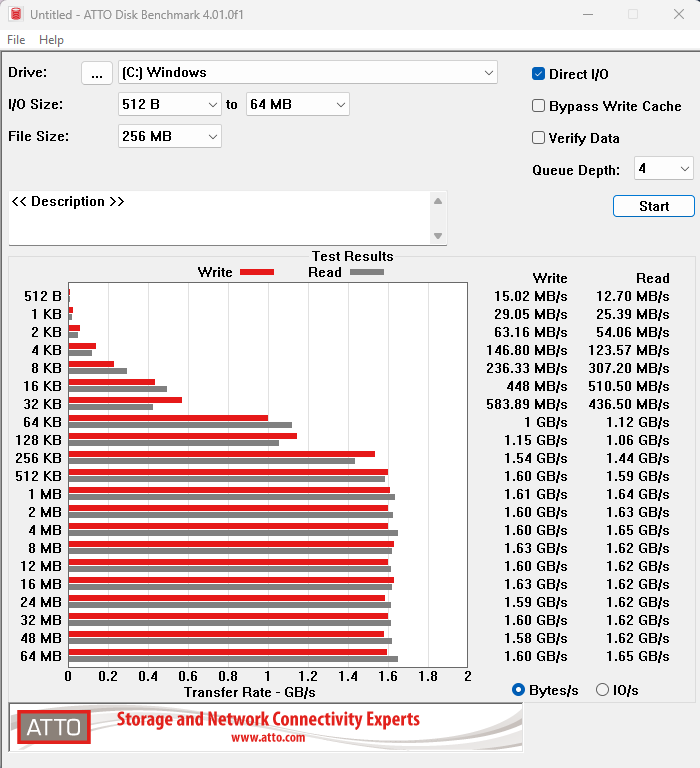Click the gray Read legend swatch
This screenshot has height=768, width=700.
[367, 272]
